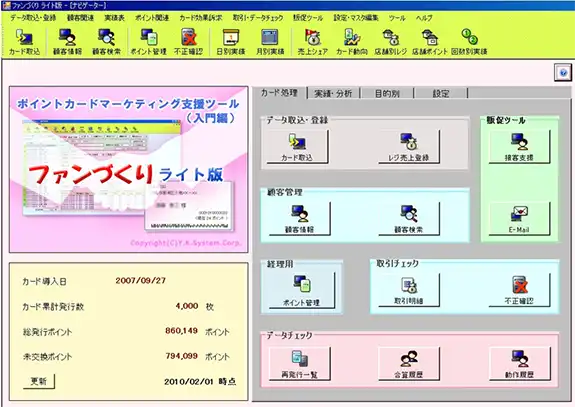
Task: Click the 794,099 unexchanged points value
Action: [181, 356]
